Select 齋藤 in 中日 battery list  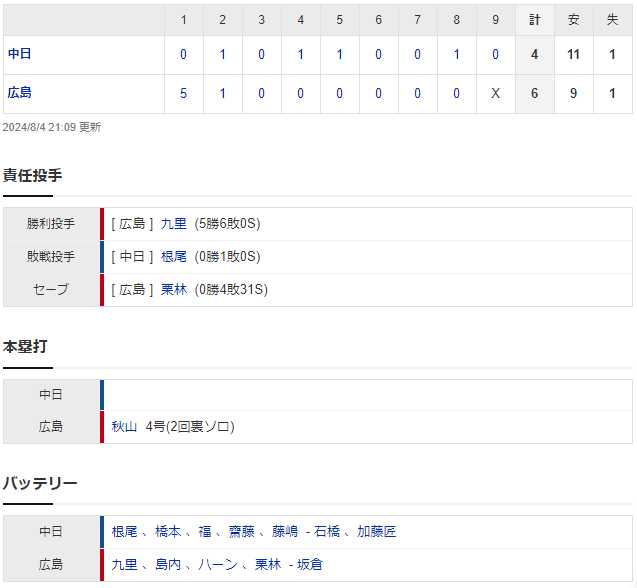point(241,532)
